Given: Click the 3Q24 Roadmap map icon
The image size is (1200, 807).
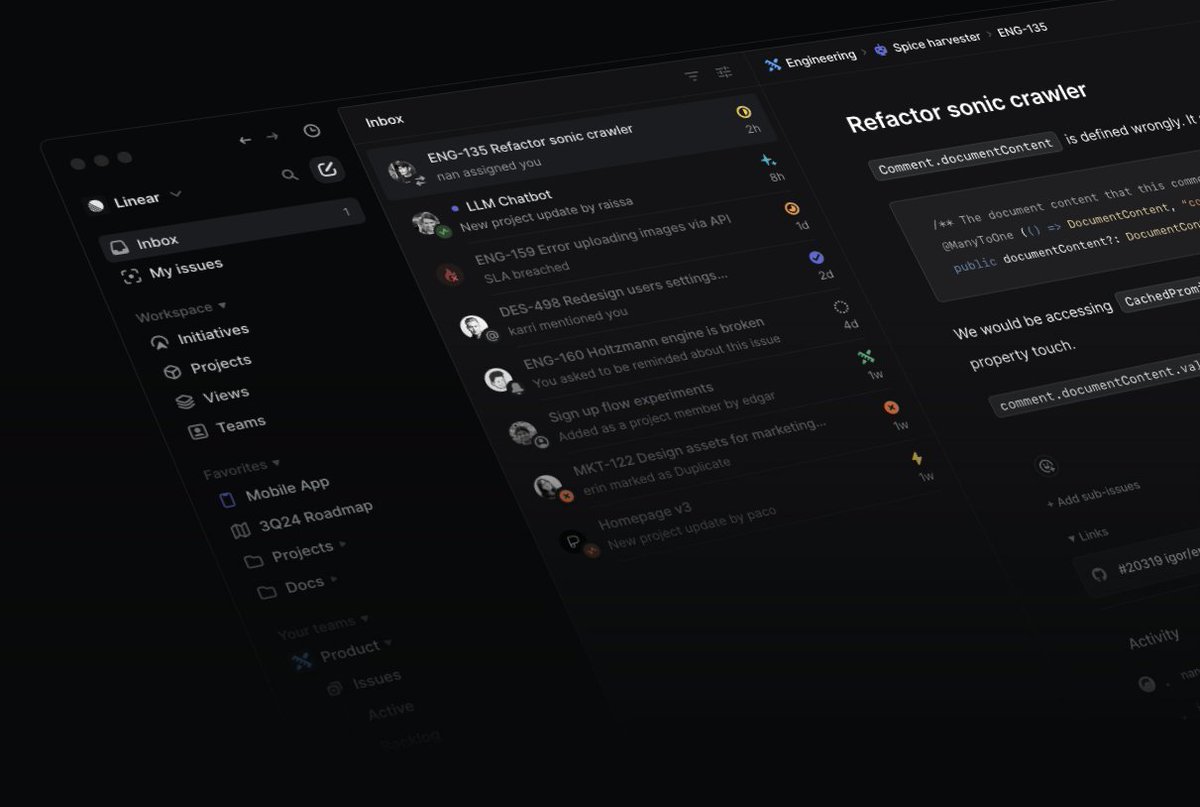Looking at the screenshot, I should [x=241, y=531].
